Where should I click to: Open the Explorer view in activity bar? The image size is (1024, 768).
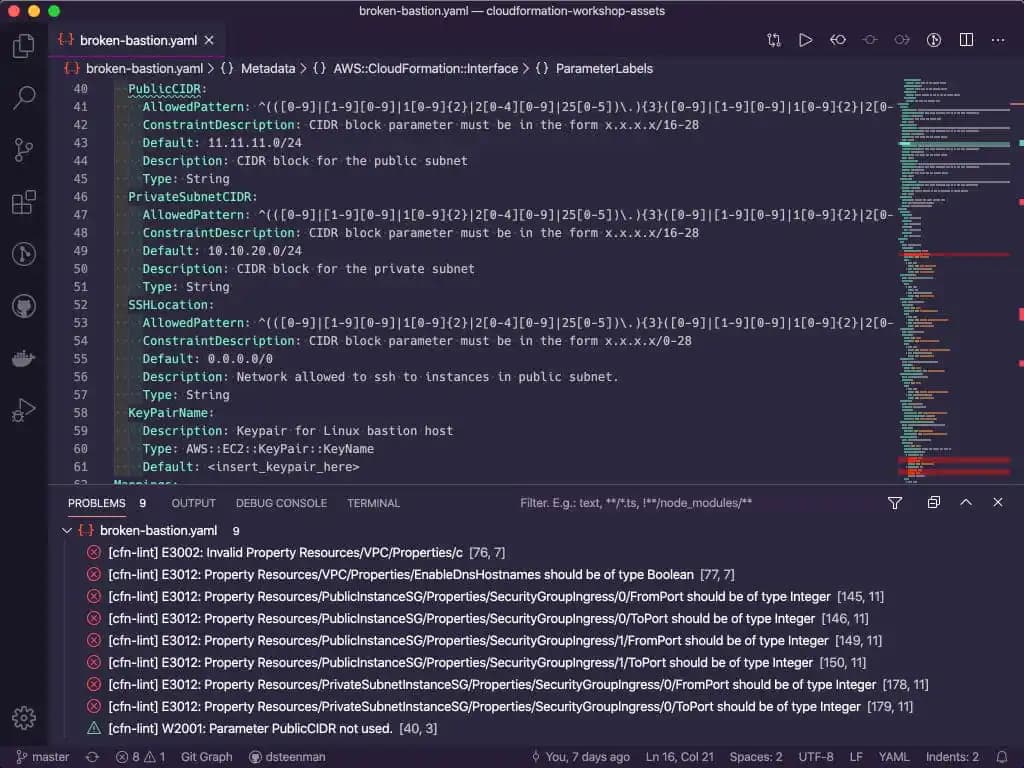coord(23,46)
